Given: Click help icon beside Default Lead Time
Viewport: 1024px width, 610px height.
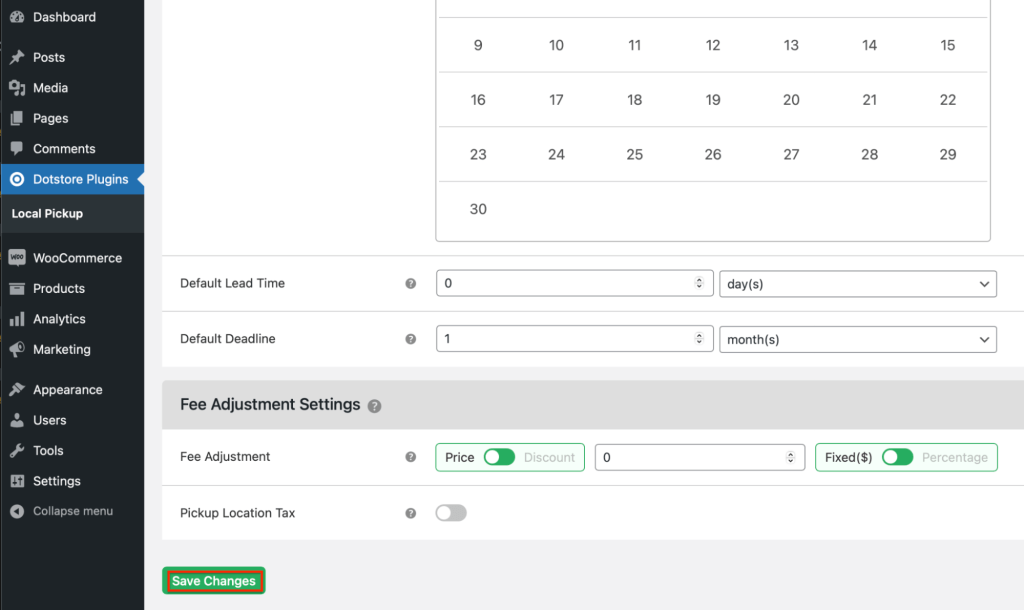Looking at the screenshot, I should (x=410, y=284).
